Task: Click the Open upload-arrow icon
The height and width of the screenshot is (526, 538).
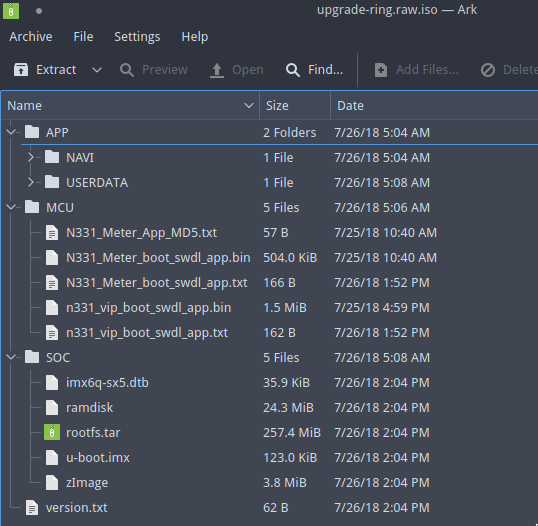Action: point(217,70)
